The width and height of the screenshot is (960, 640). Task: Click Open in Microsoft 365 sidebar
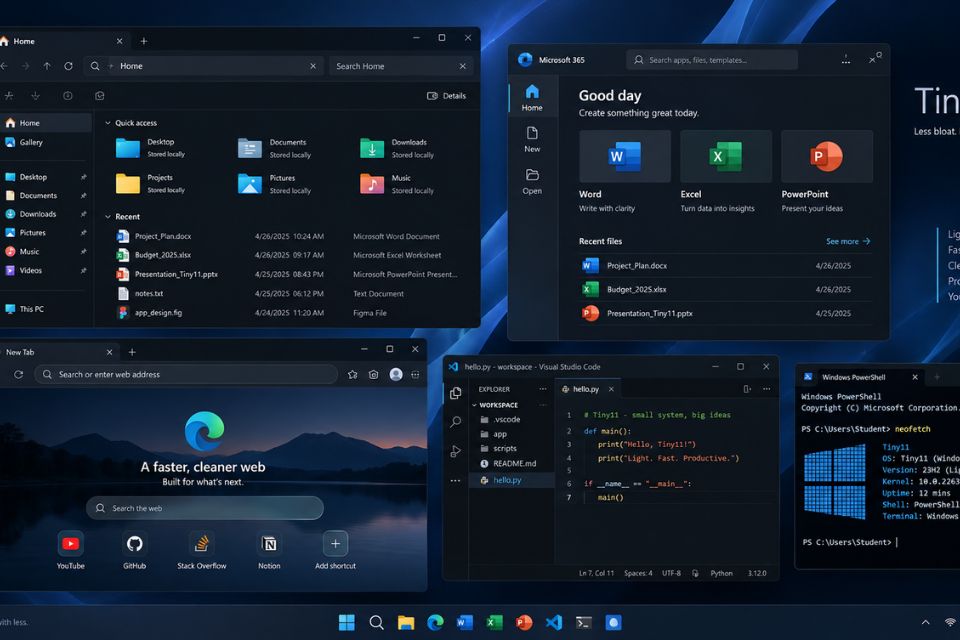point(532,182)
